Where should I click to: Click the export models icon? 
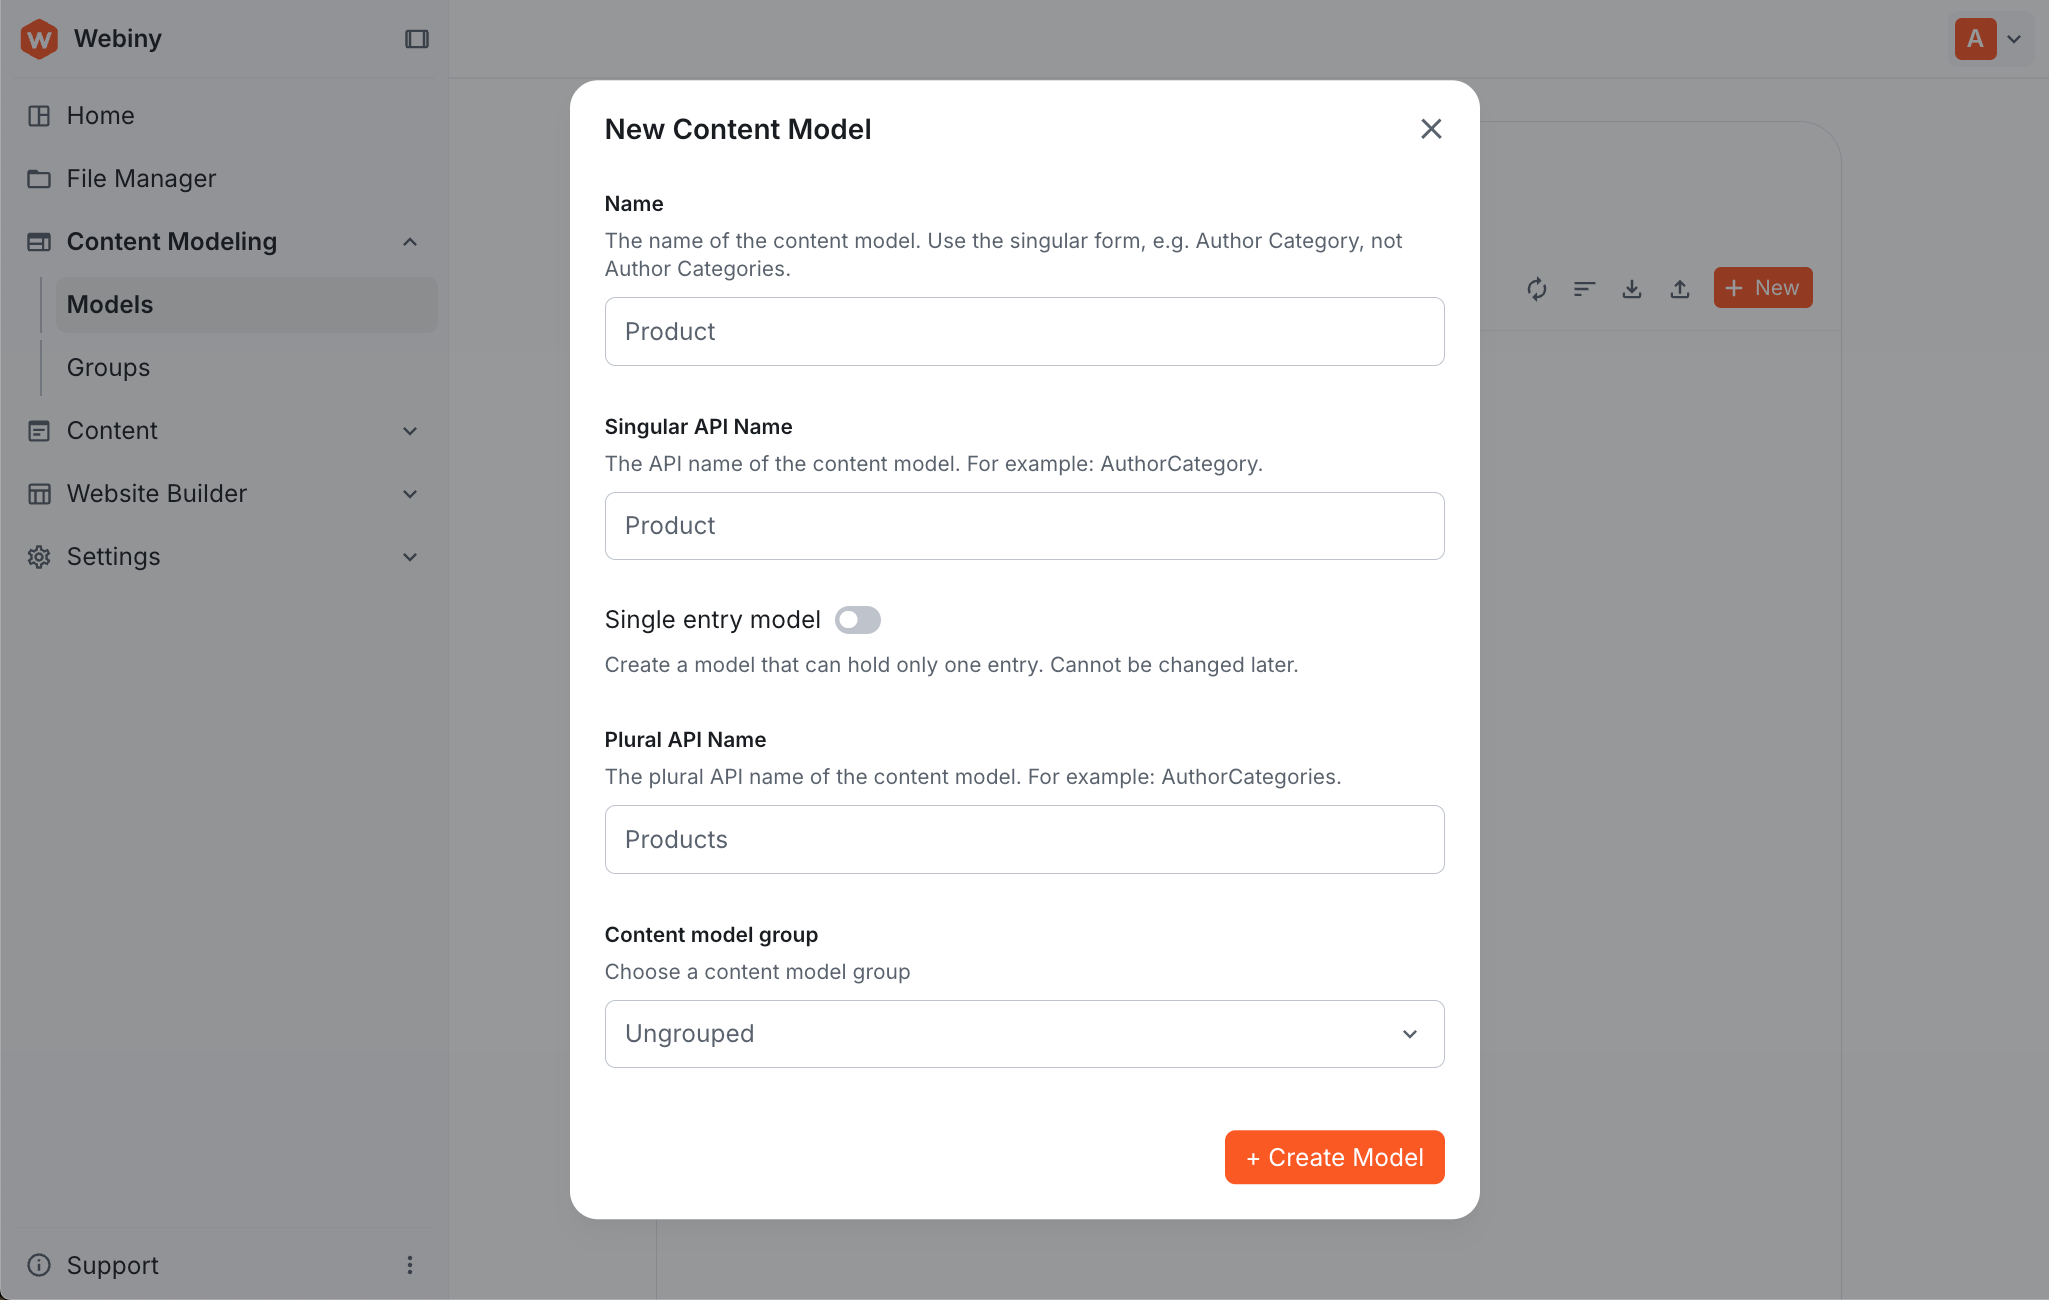1632,288
